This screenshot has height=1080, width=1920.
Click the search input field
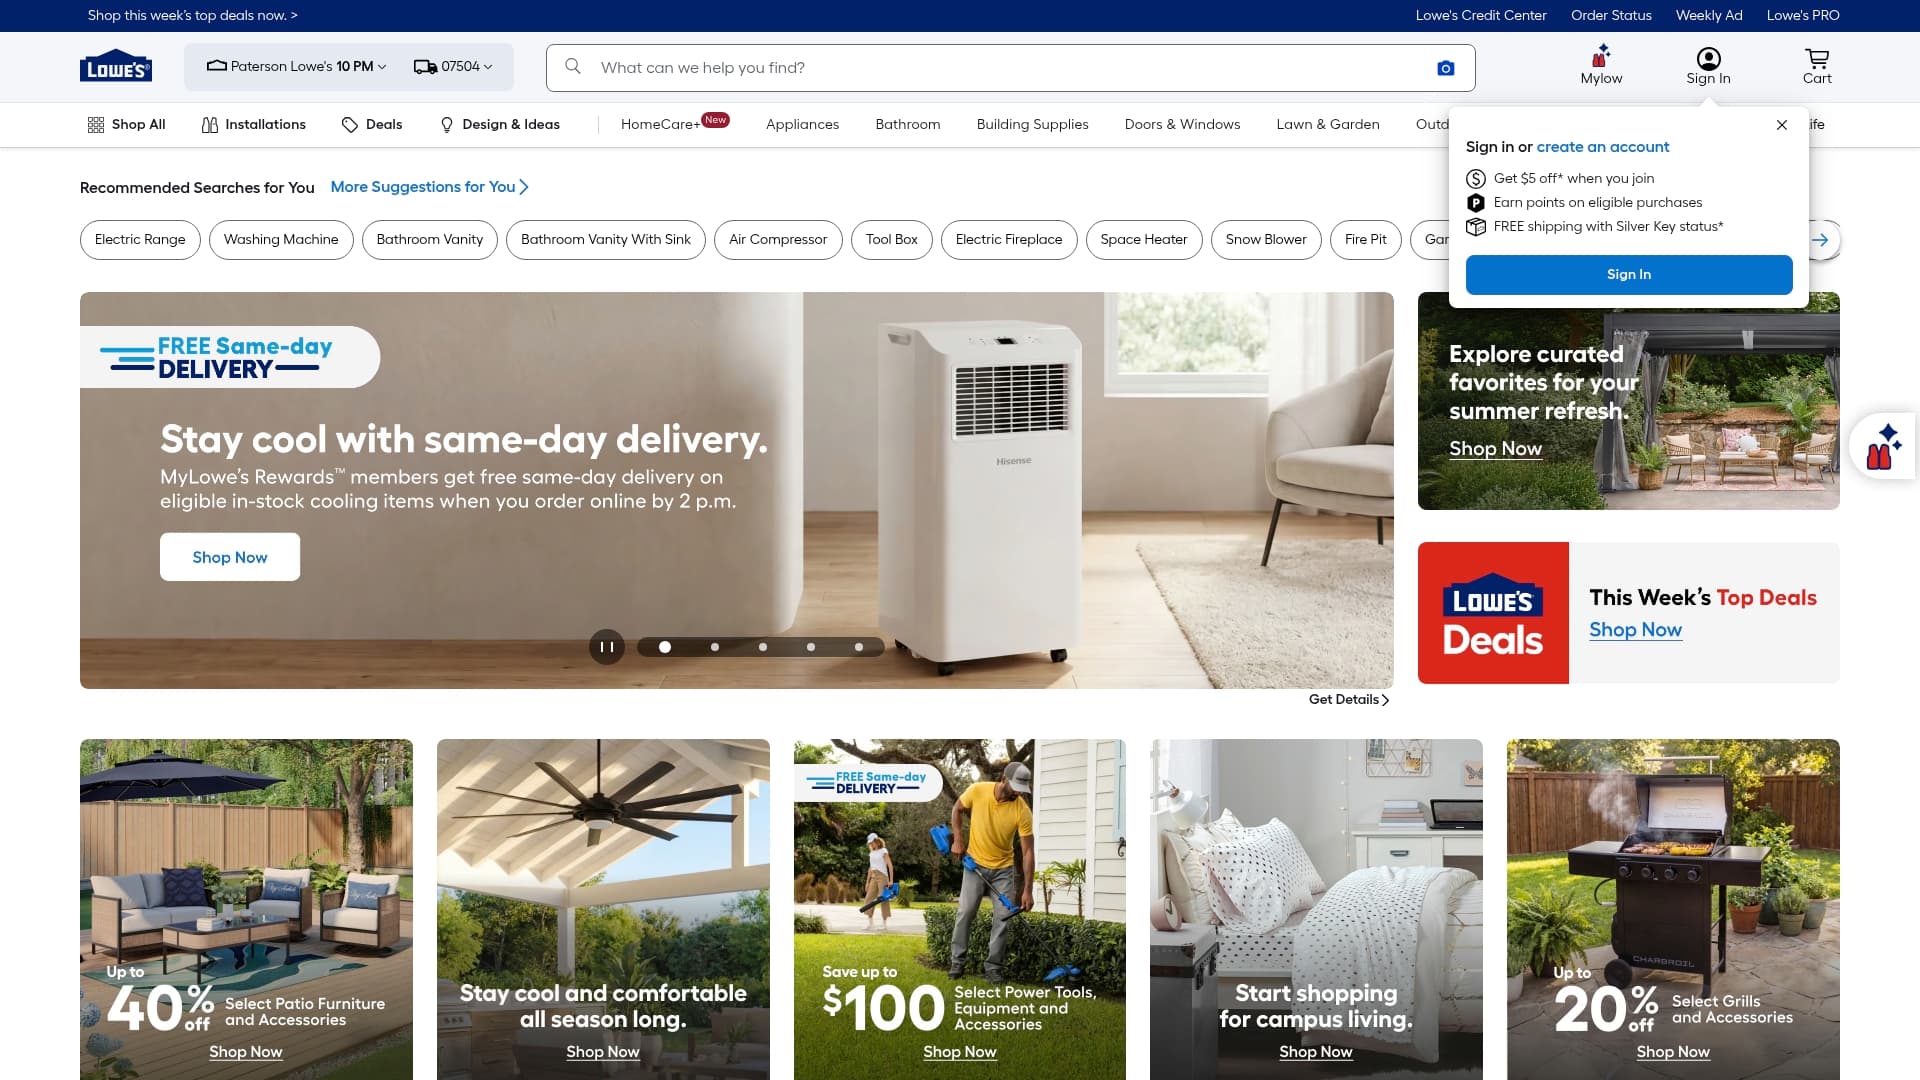tap(1010, 68)
